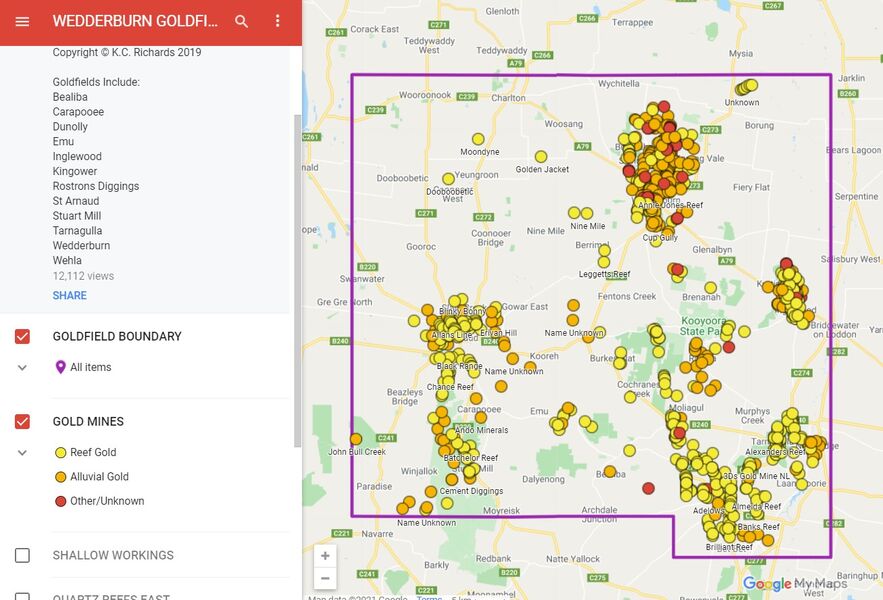Click the orange Alluvial Gold legend circle

(60, 477)
